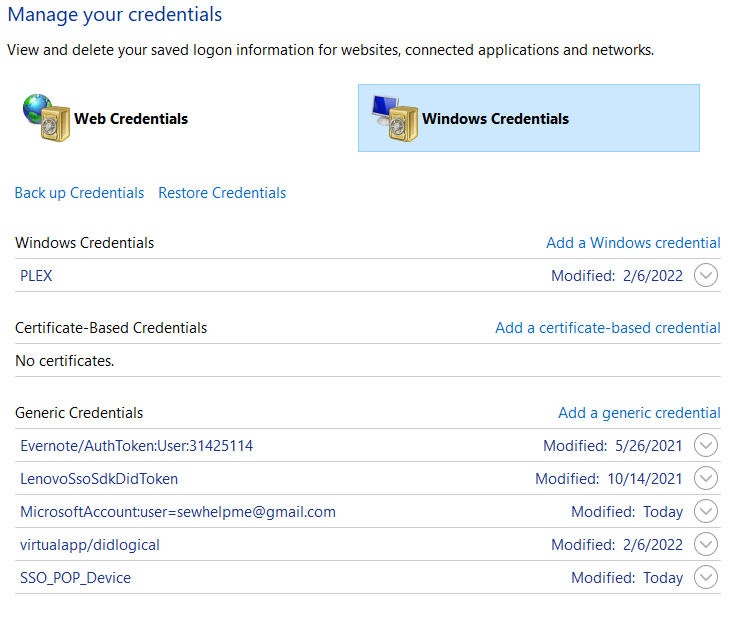Select the Windows Credentials tab

(x=495, y=118)
